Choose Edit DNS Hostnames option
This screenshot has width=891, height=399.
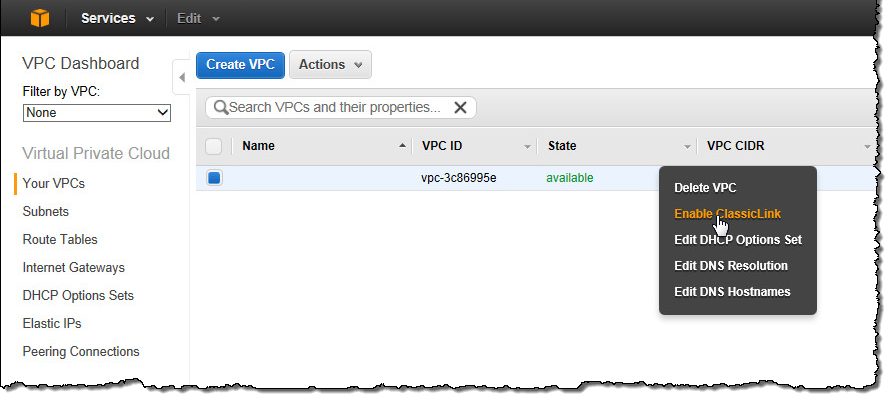732,292
